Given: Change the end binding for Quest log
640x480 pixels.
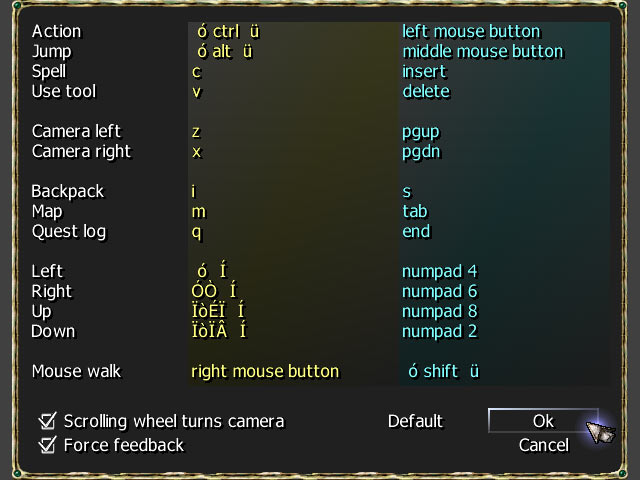Looking at the screenshot, I should coord(416,231).
